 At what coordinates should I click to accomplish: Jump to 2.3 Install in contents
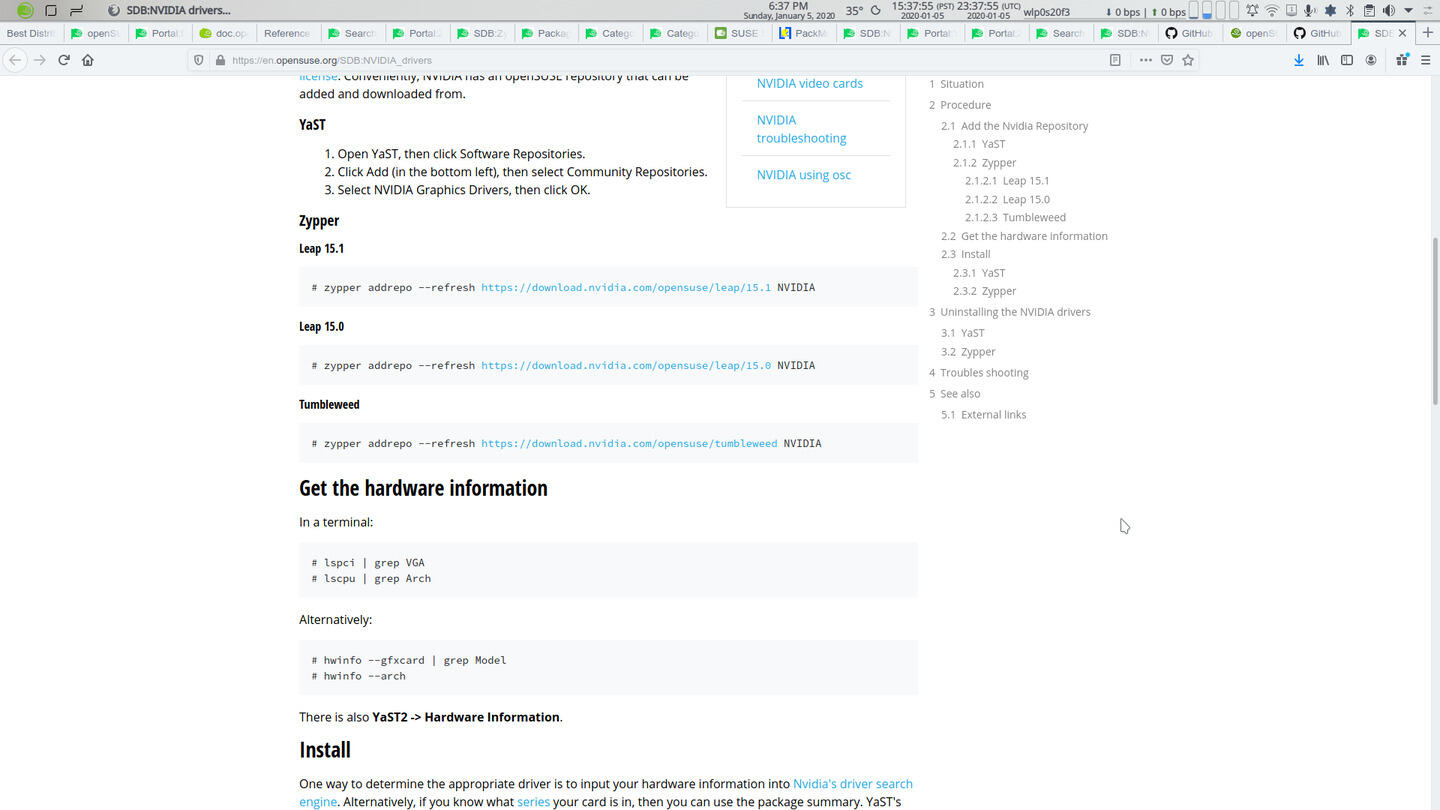965,254
